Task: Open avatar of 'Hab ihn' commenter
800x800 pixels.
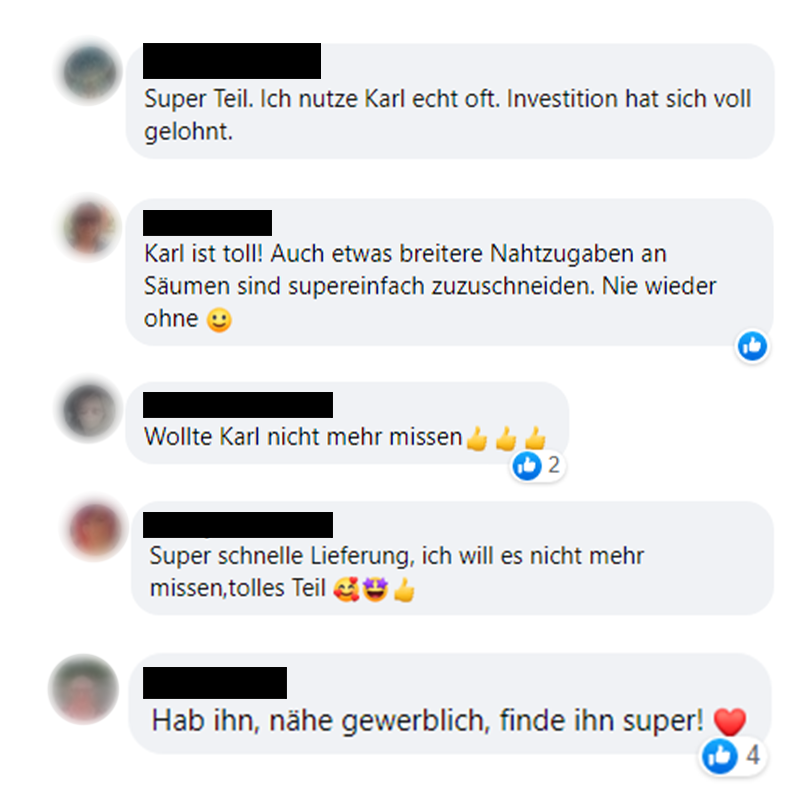Action: click(x=84, y=689)
